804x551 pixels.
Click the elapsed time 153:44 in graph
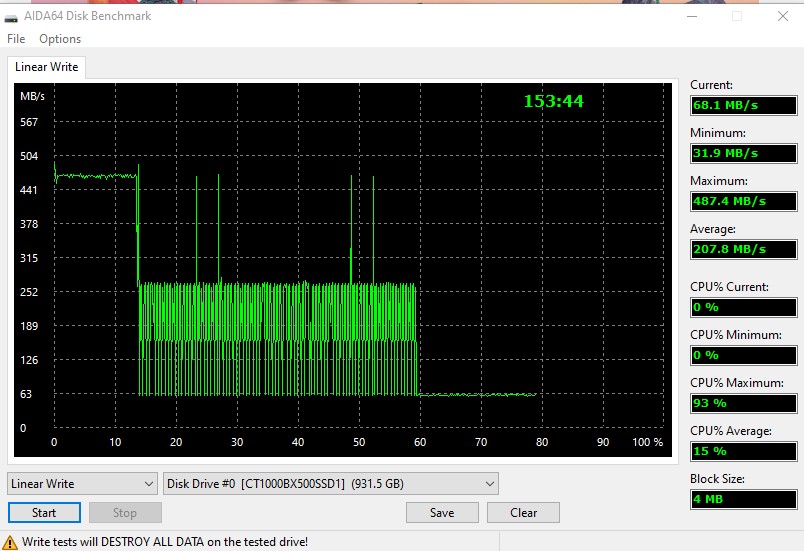pyautogui.click(x=553, y=101)
